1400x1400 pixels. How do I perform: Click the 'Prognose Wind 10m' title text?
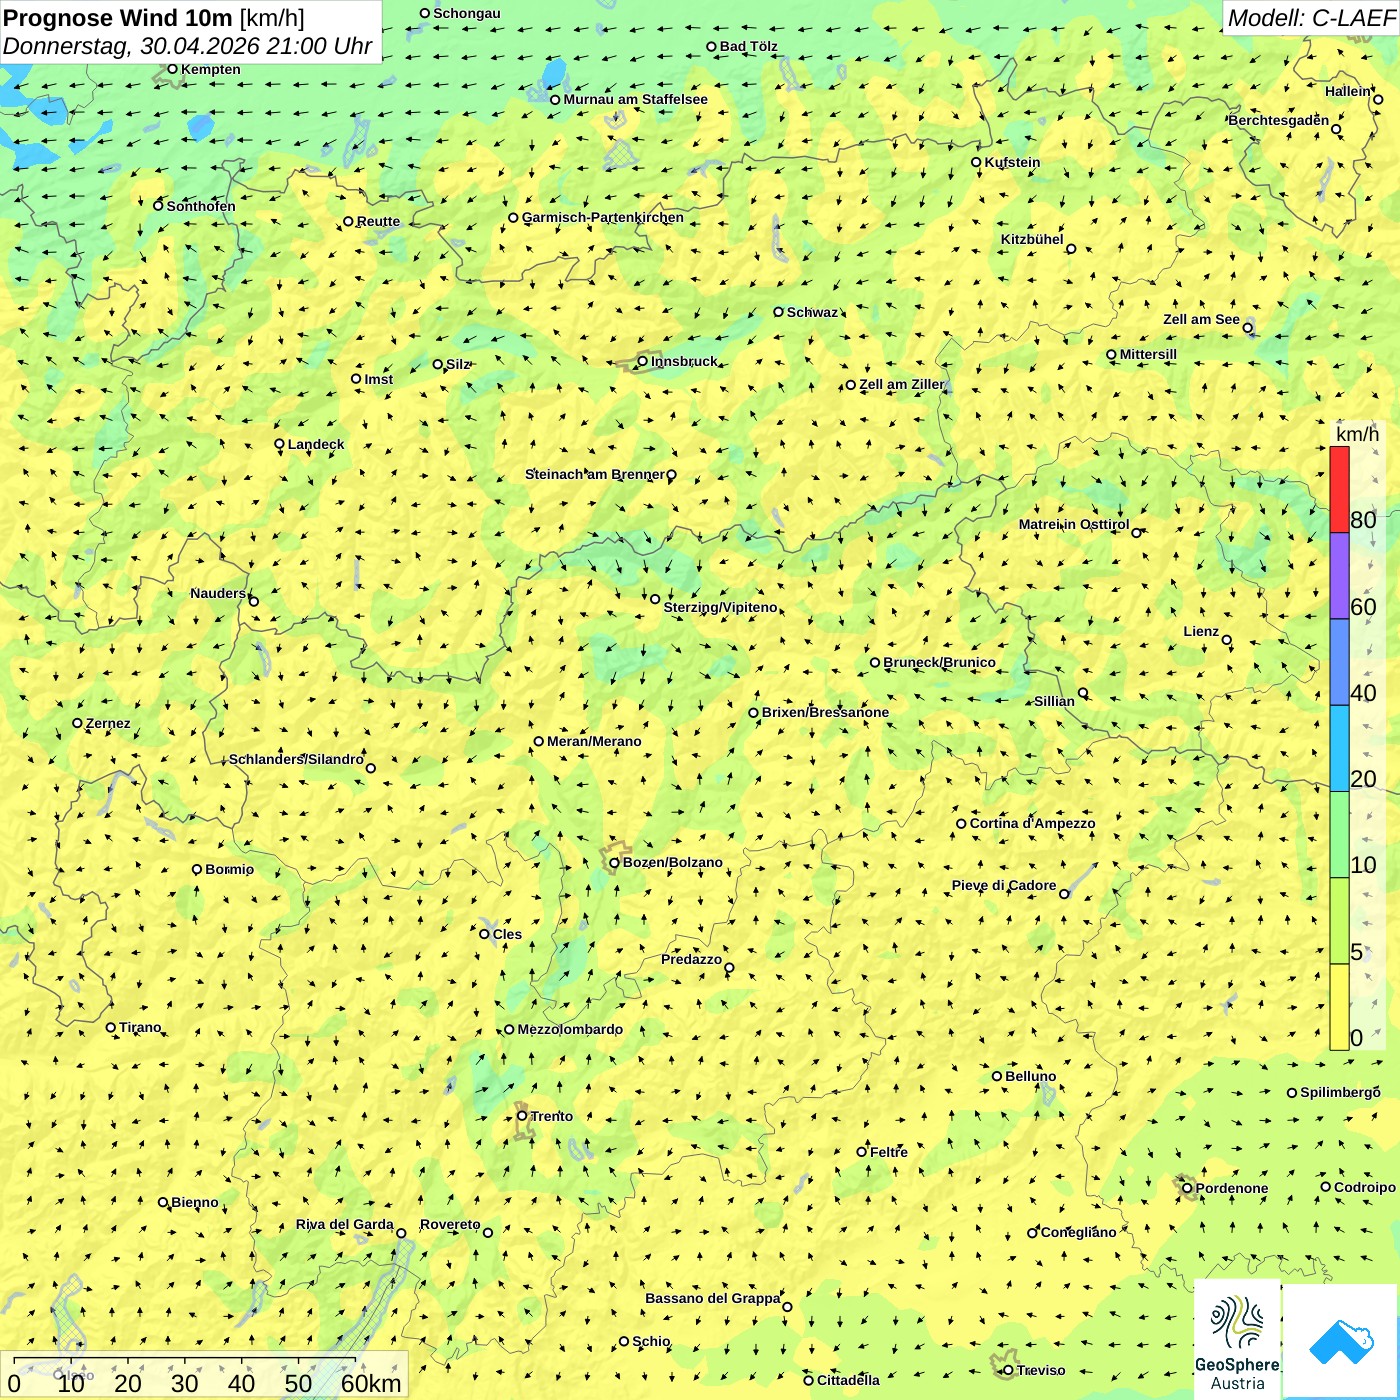[x=119, y=18]
